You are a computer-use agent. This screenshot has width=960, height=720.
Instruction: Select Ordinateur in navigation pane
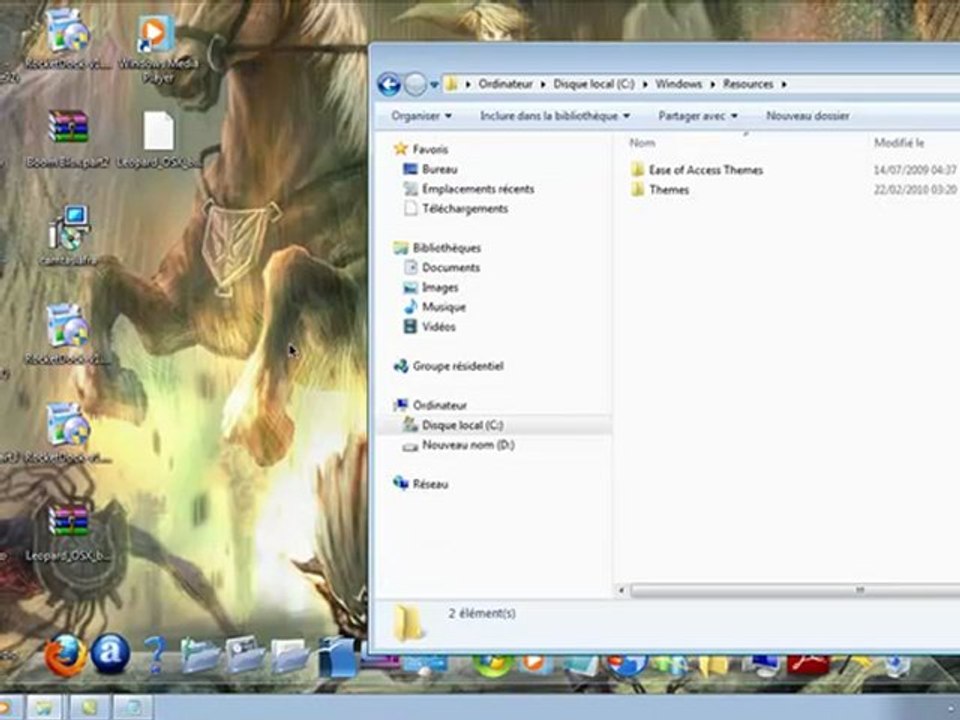[x=440, y=405]
